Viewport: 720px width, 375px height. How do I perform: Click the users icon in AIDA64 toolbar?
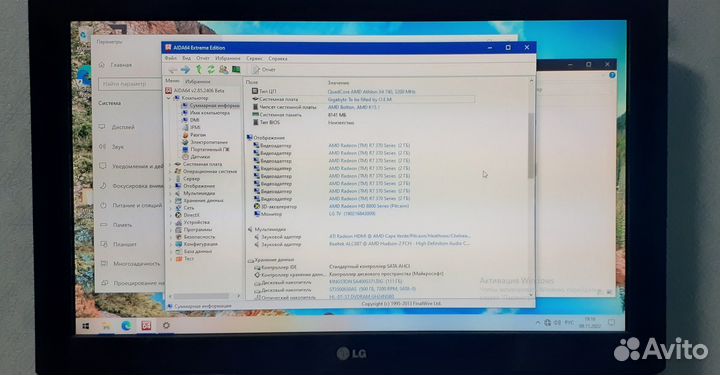224,70
